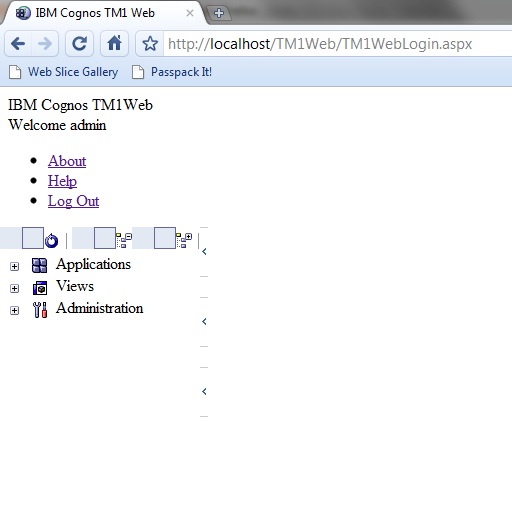Reload the page with the refresh button
Screen dimensions: 512x509
(79, 44)
